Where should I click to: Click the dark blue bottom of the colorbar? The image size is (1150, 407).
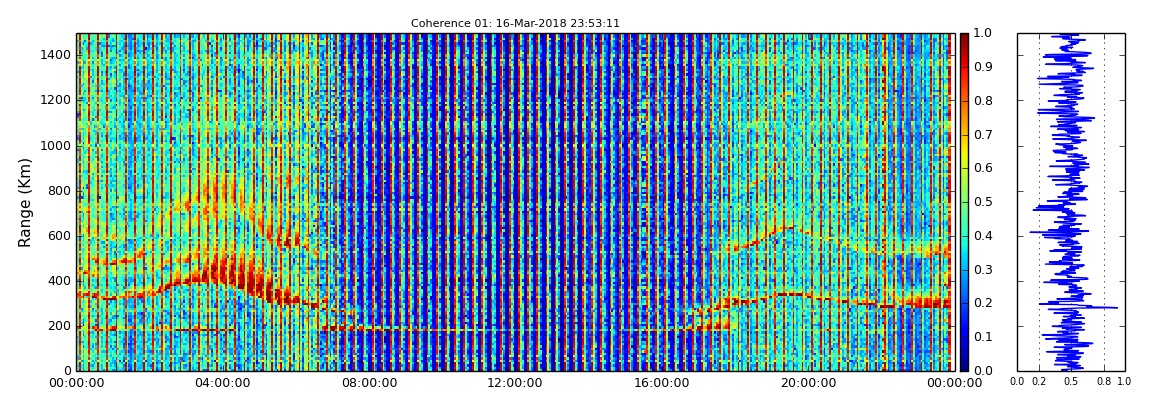click(964, 365)
